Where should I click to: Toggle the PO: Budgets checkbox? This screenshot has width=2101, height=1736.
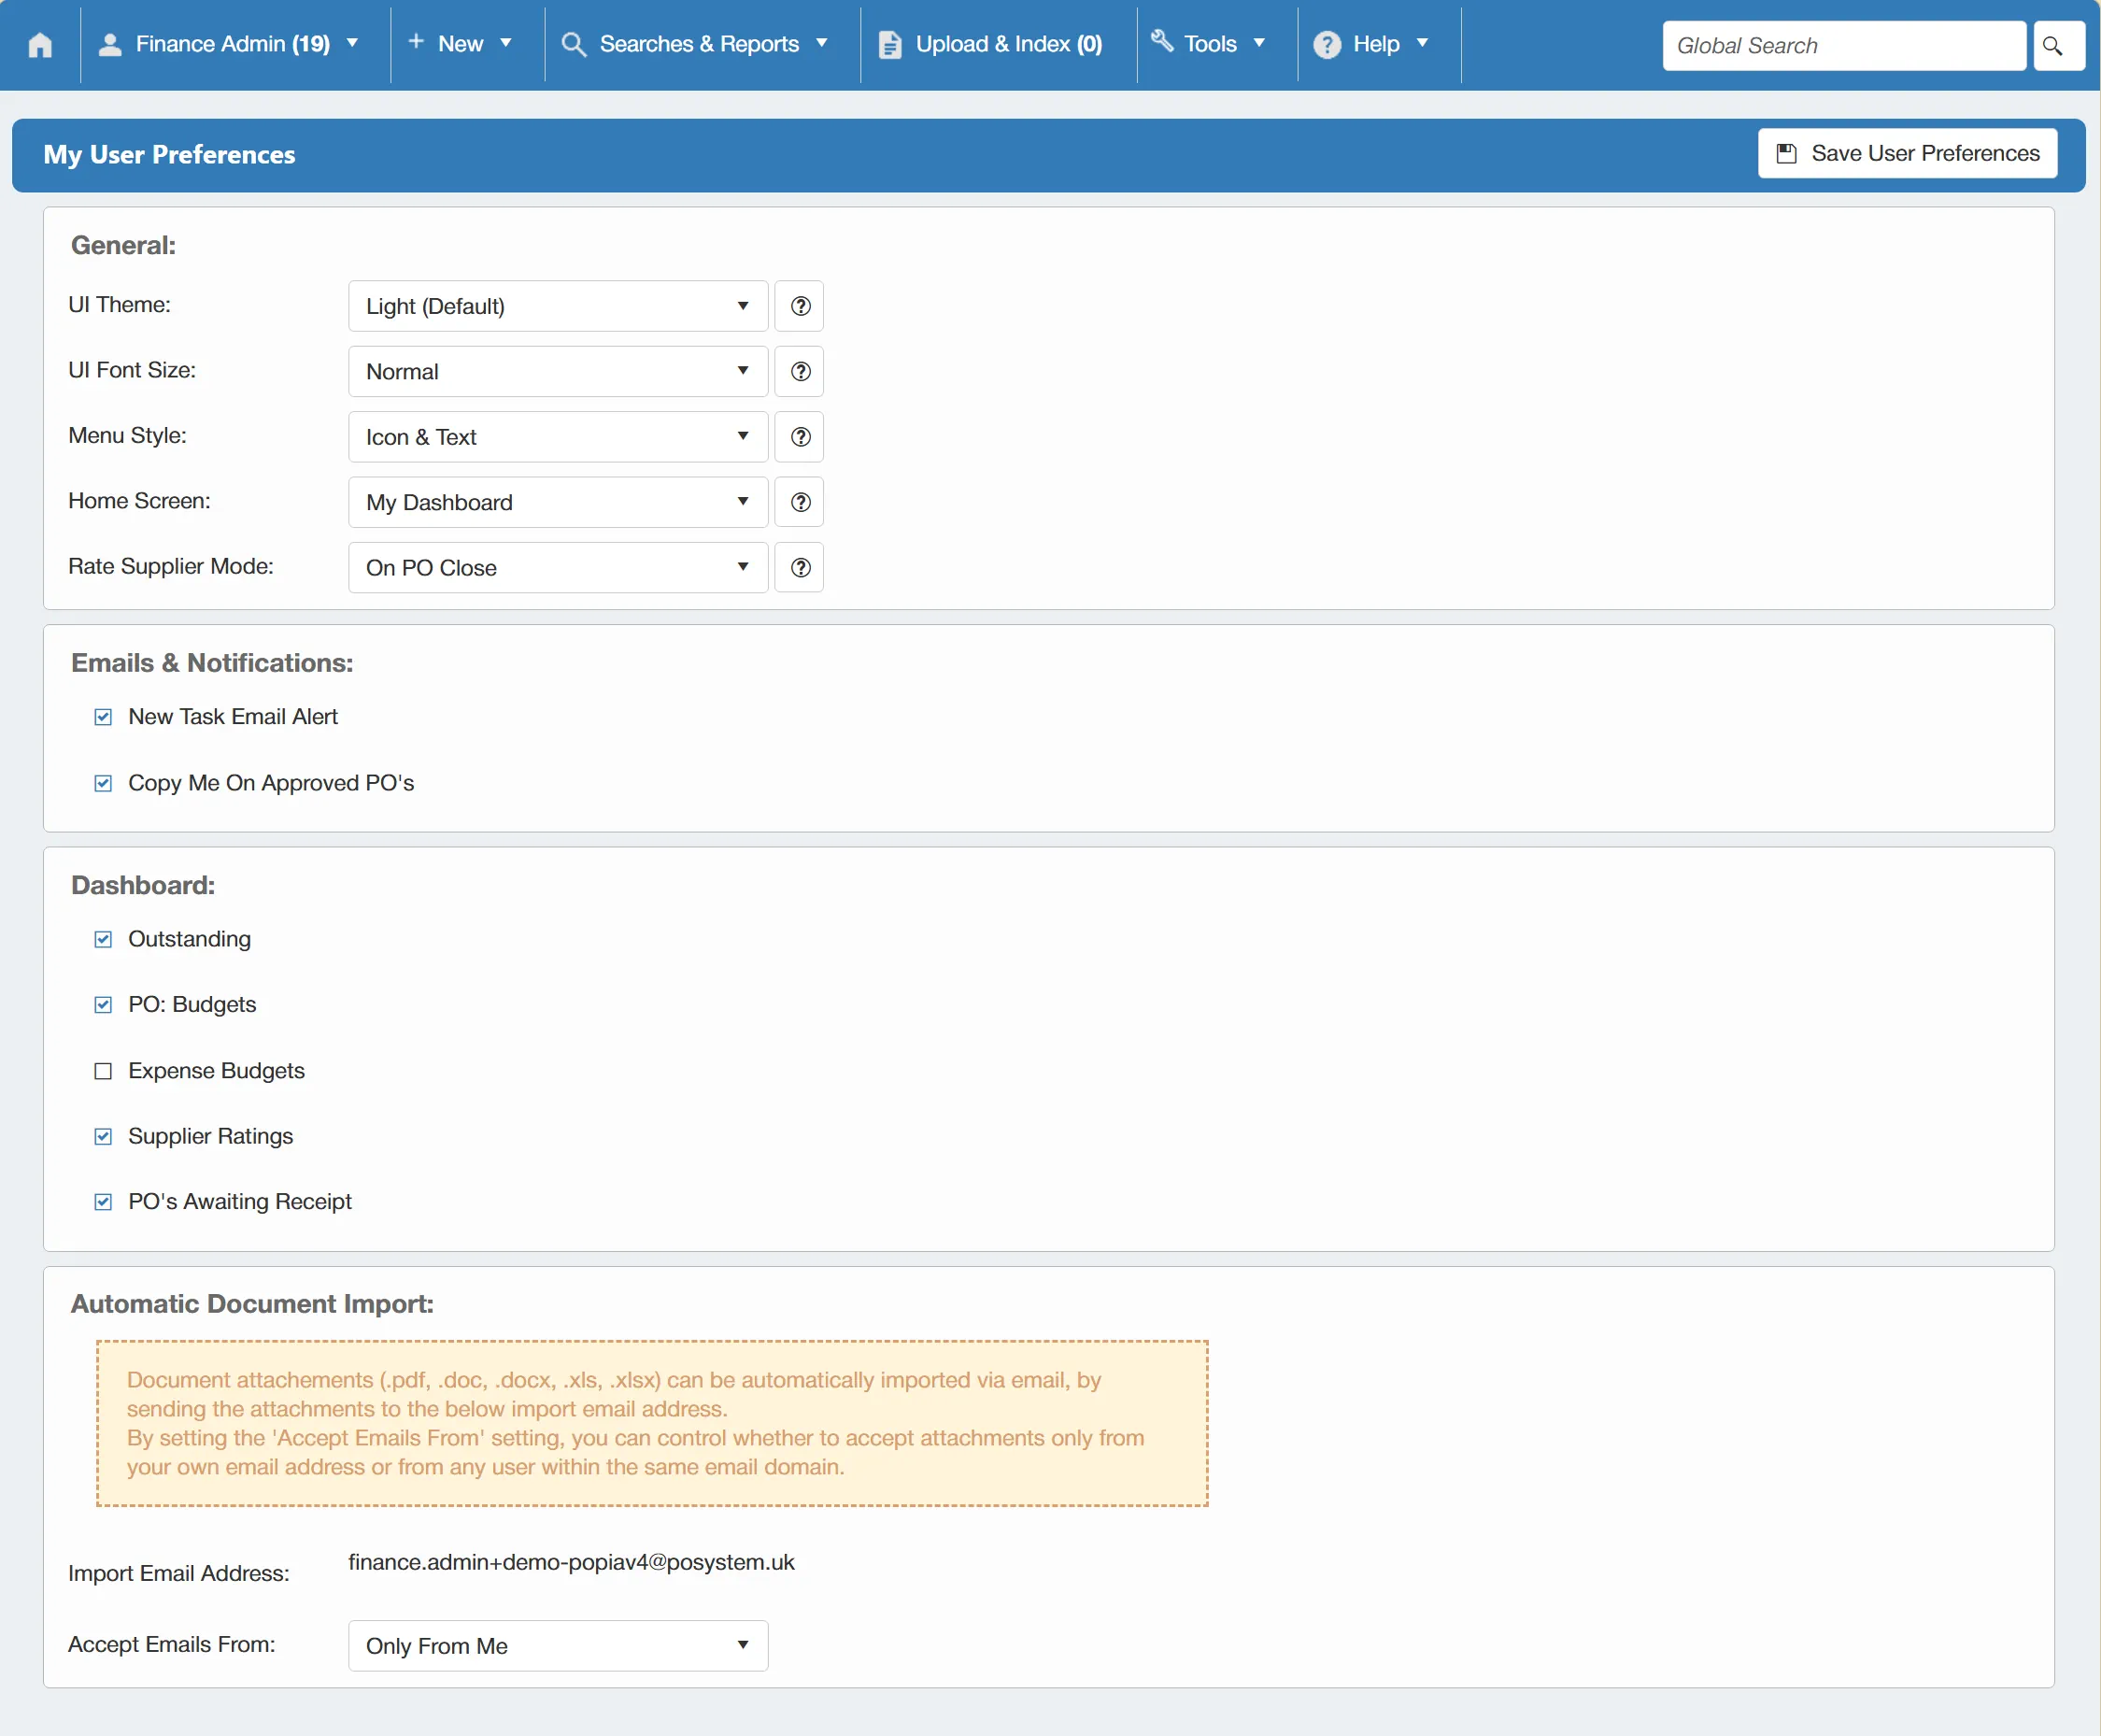pos(103,1005)
